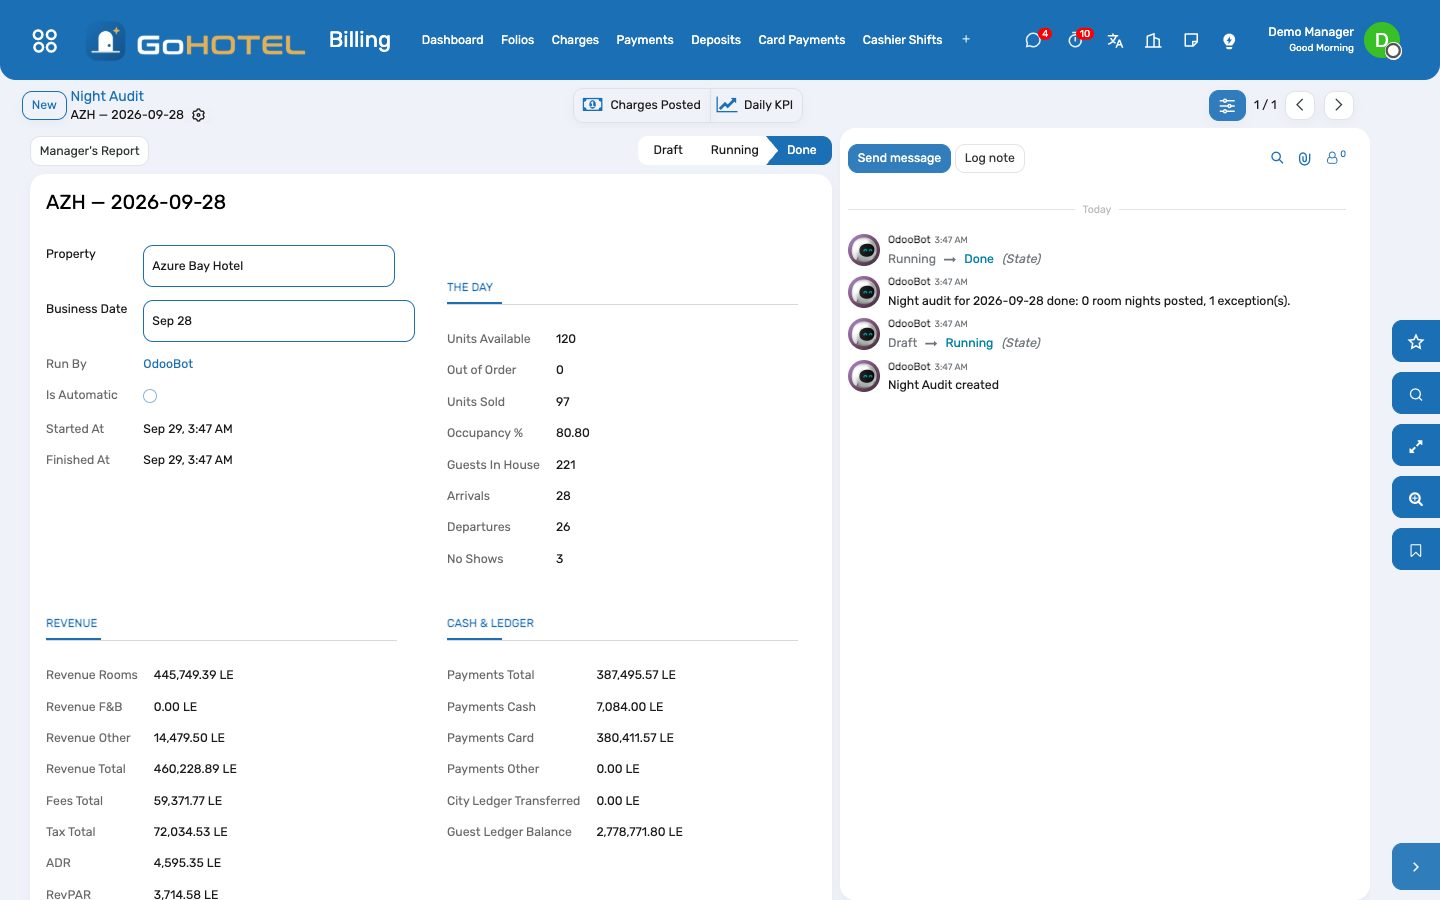Image resolution: width=1440 pixels, height=900 pixels.
Task: Expand the right side panel arrow
Action: 1416,867
